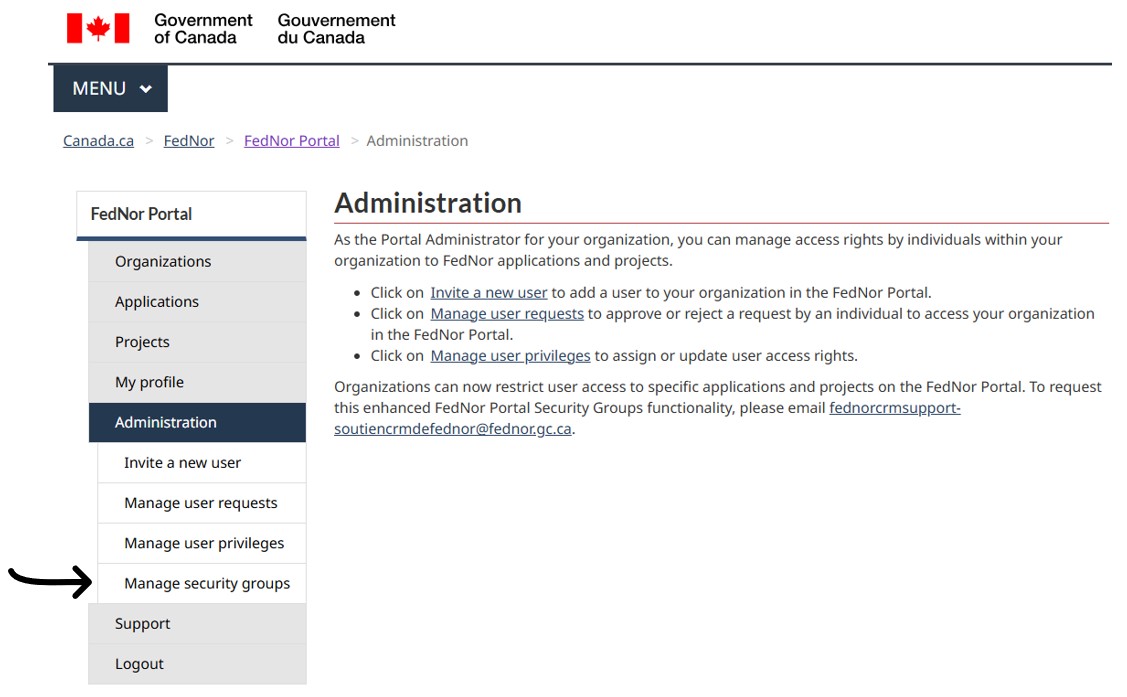Open Manage user requests in sidebar
Screen dimensions: 1127x697
(202, 503)
